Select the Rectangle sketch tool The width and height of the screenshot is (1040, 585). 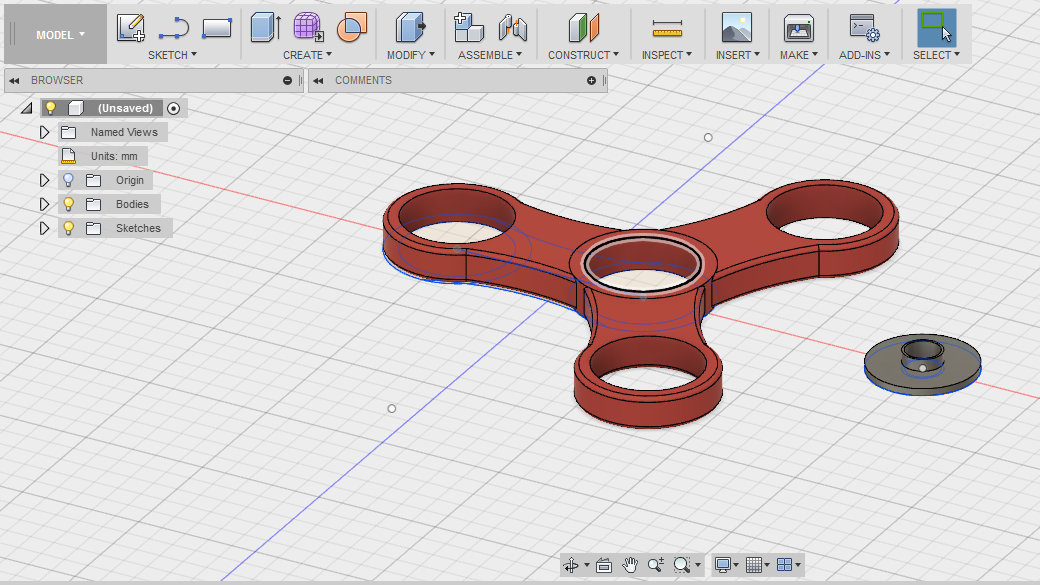(x=217, y=28)
